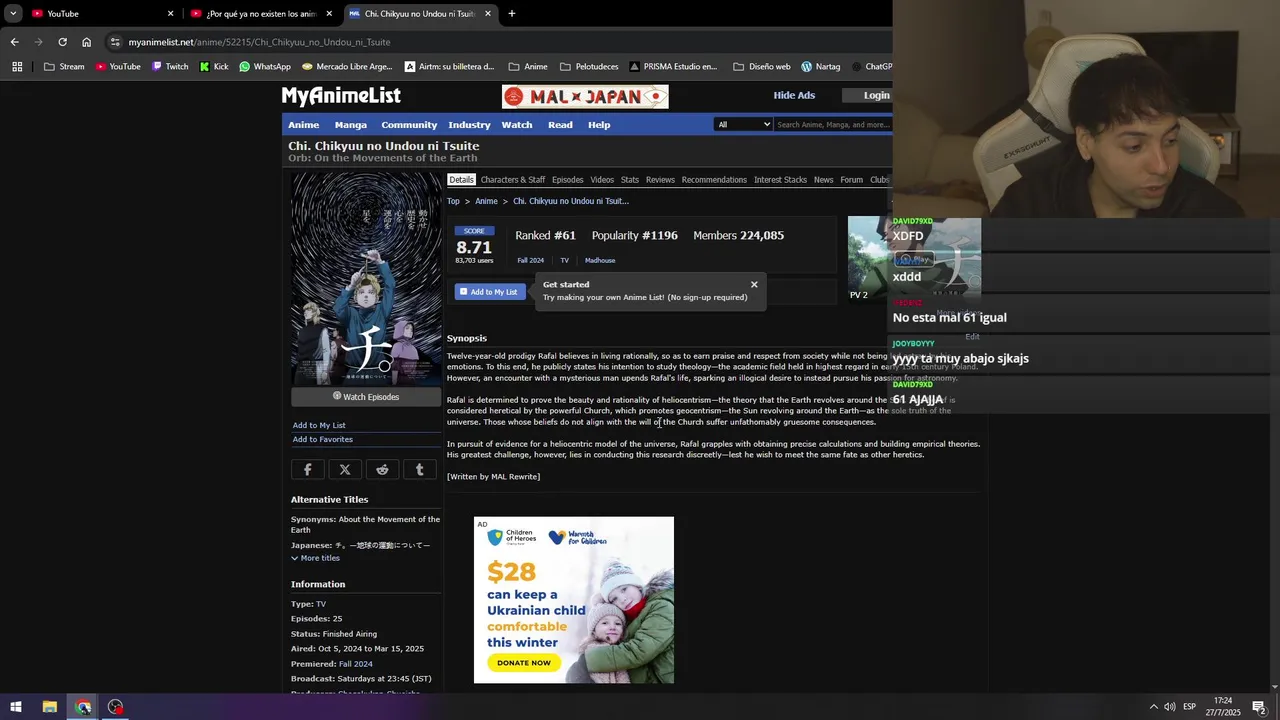The width and height of the screenshot is (1280, 720).
Task: Open the Chrome apps grid shortcut
Action: click(17, 67)
